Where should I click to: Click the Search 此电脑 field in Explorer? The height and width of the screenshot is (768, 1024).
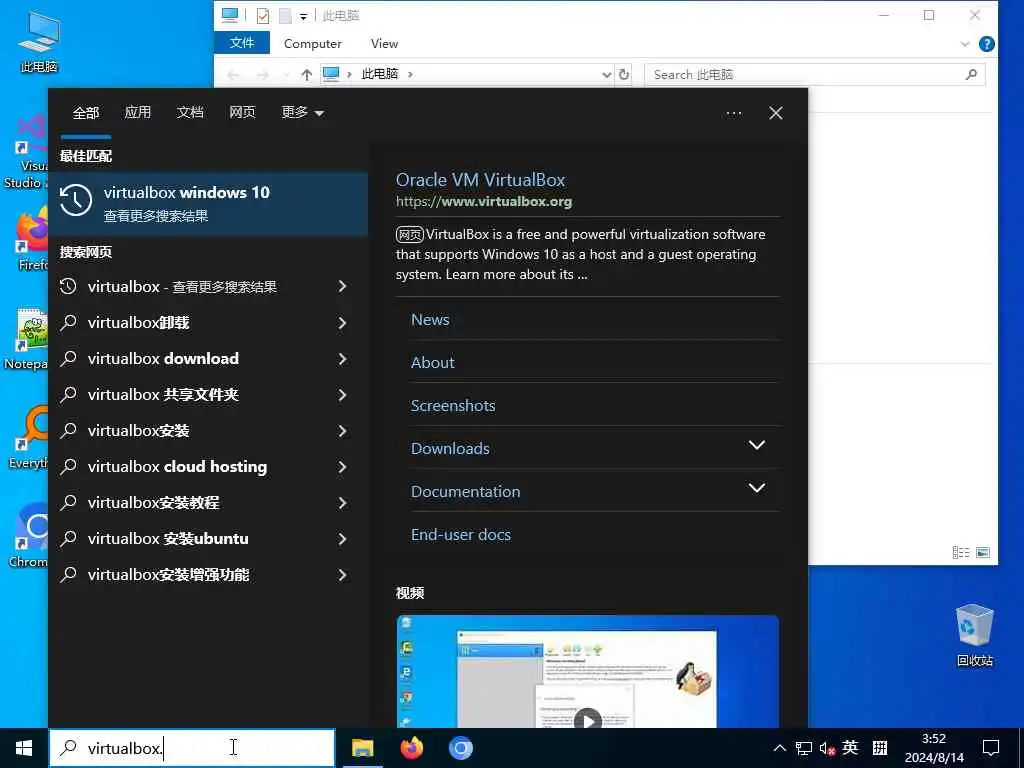point(814,74)
